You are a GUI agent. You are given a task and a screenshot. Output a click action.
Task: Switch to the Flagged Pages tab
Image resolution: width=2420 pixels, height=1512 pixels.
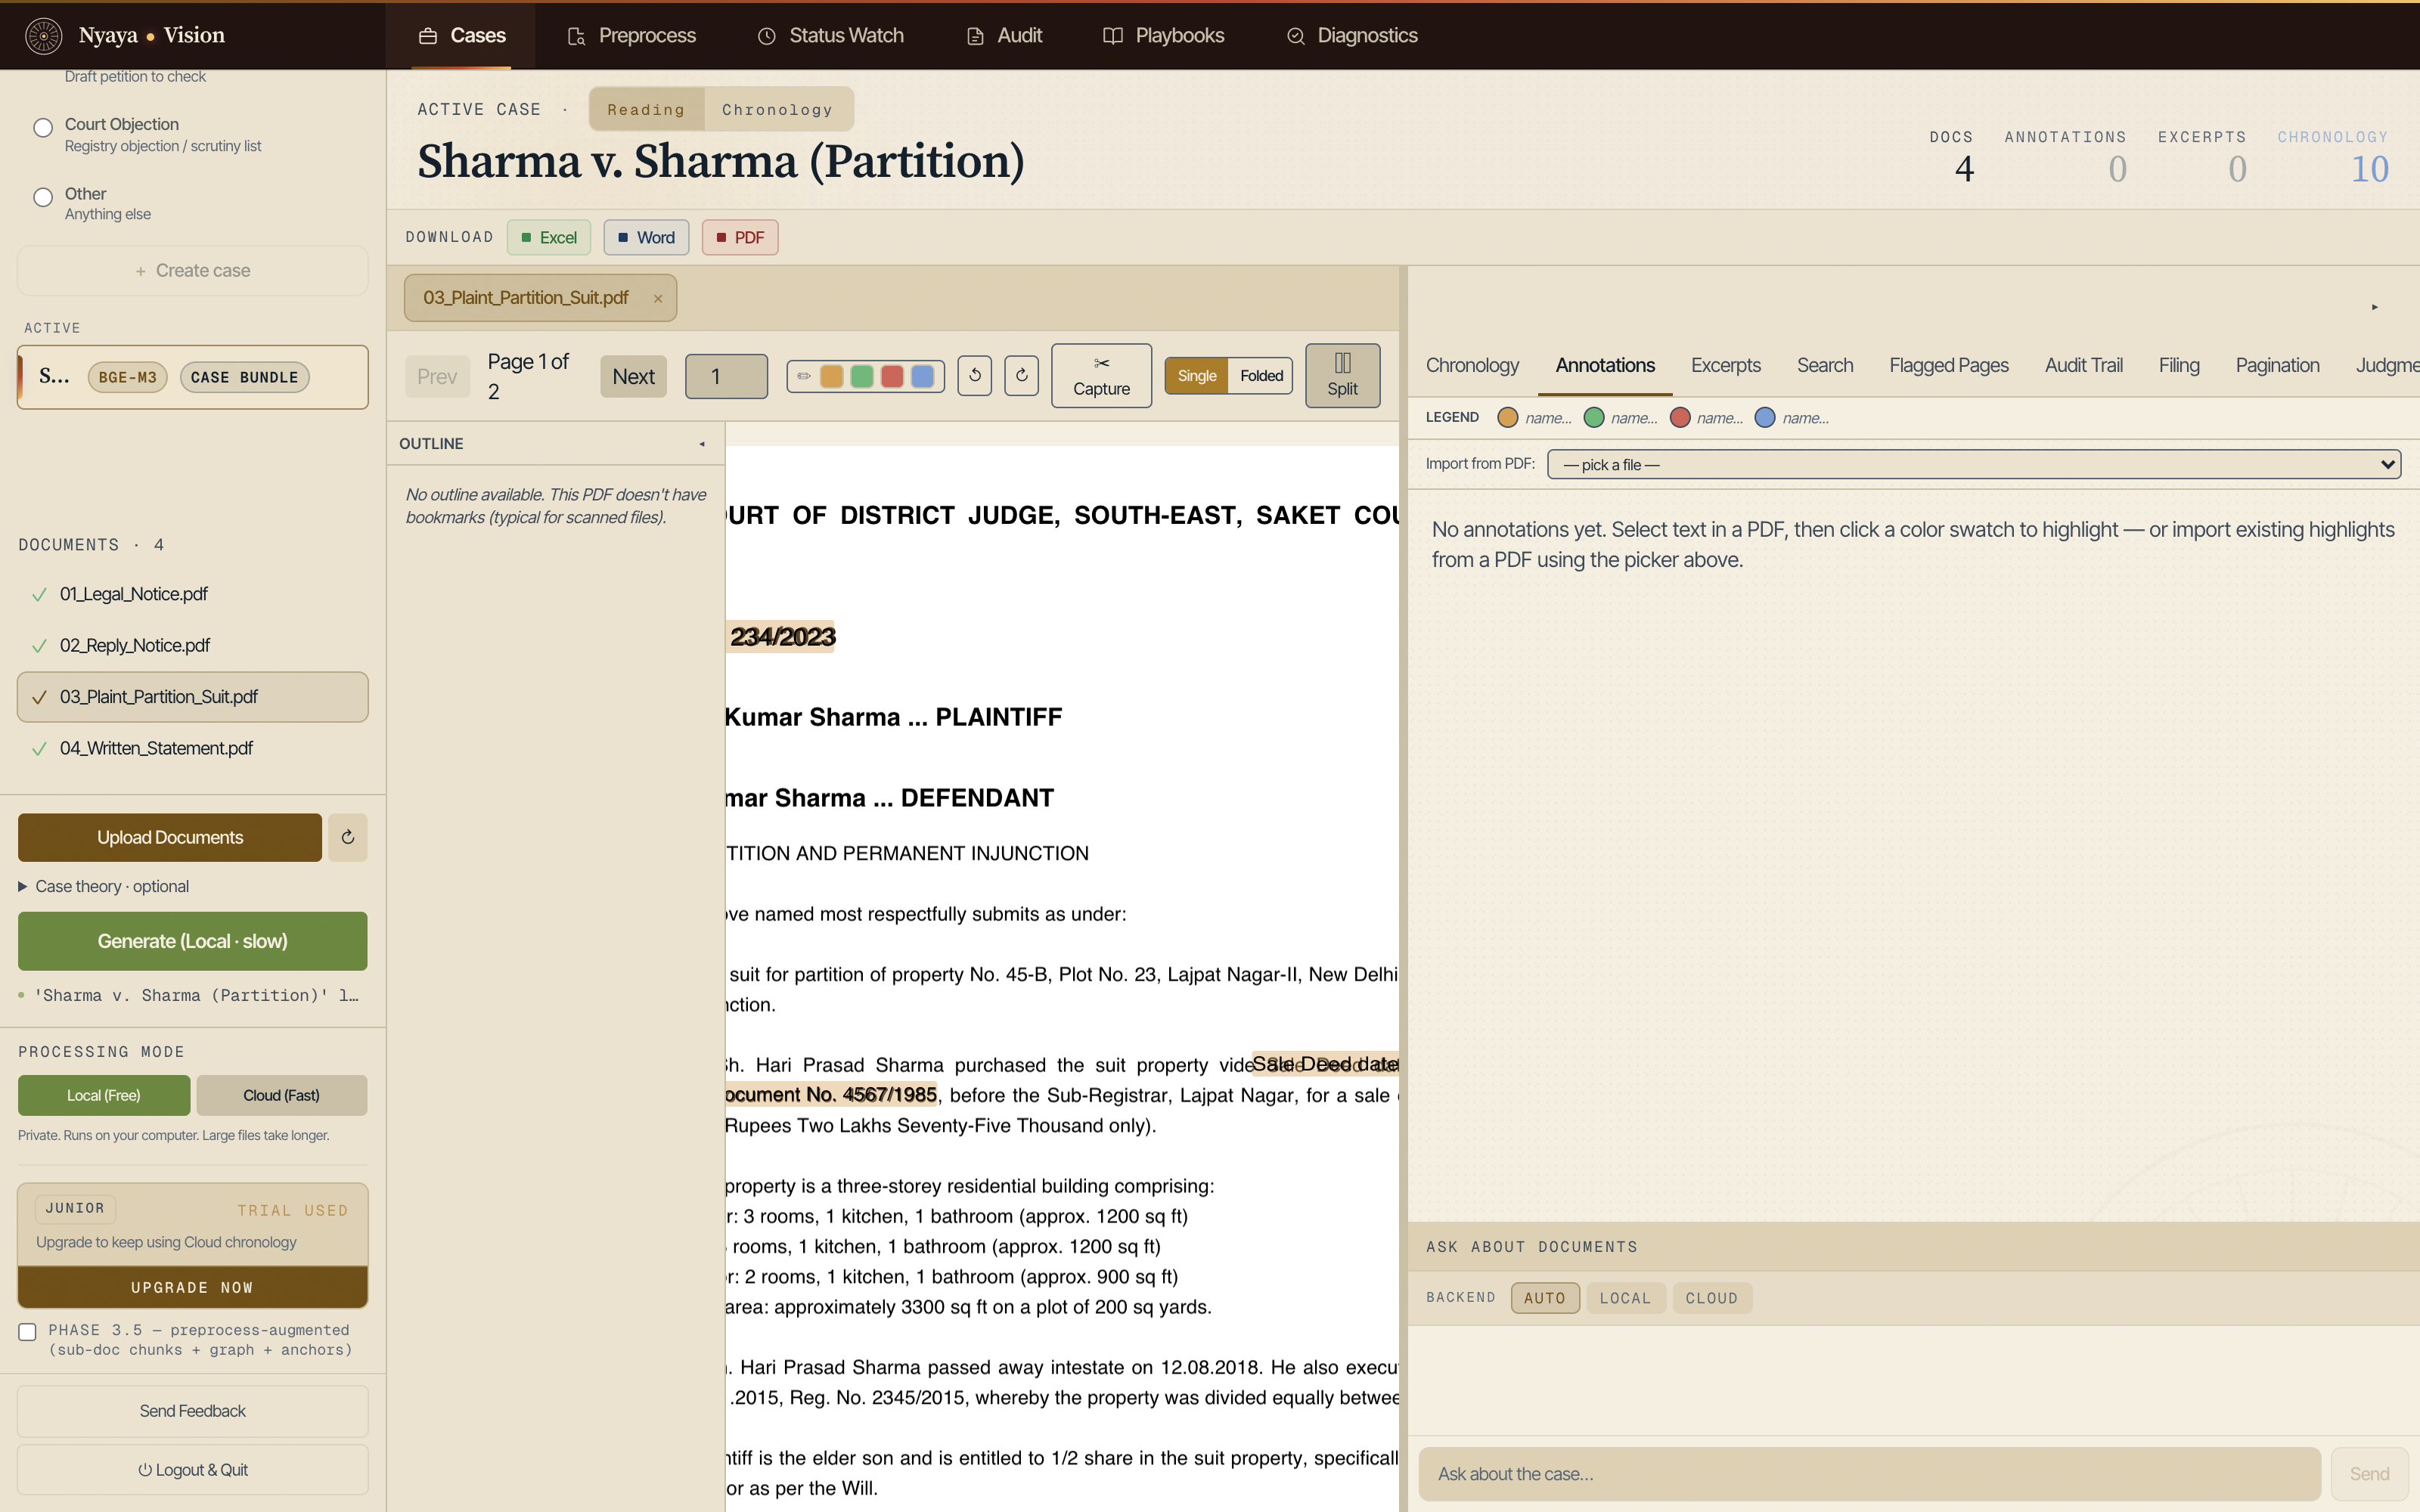click(1948, 365)
